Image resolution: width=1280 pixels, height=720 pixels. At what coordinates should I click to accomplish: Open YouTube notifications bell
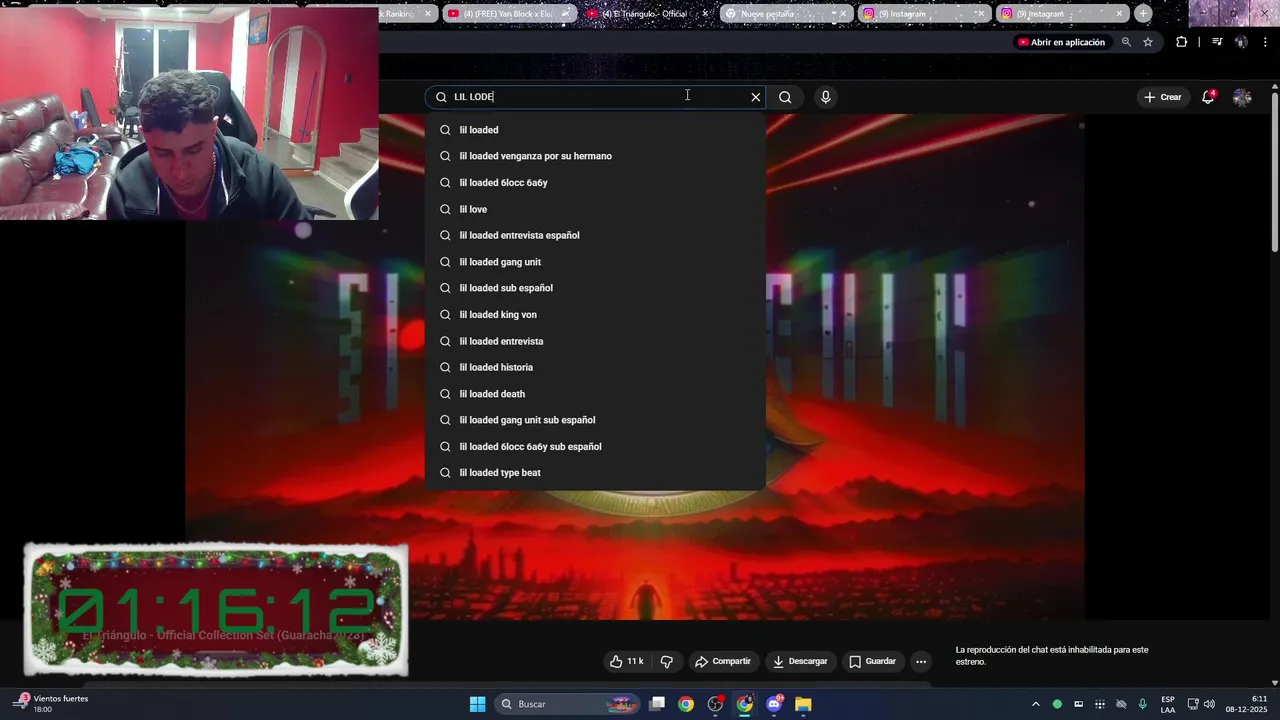point(1208,97)
